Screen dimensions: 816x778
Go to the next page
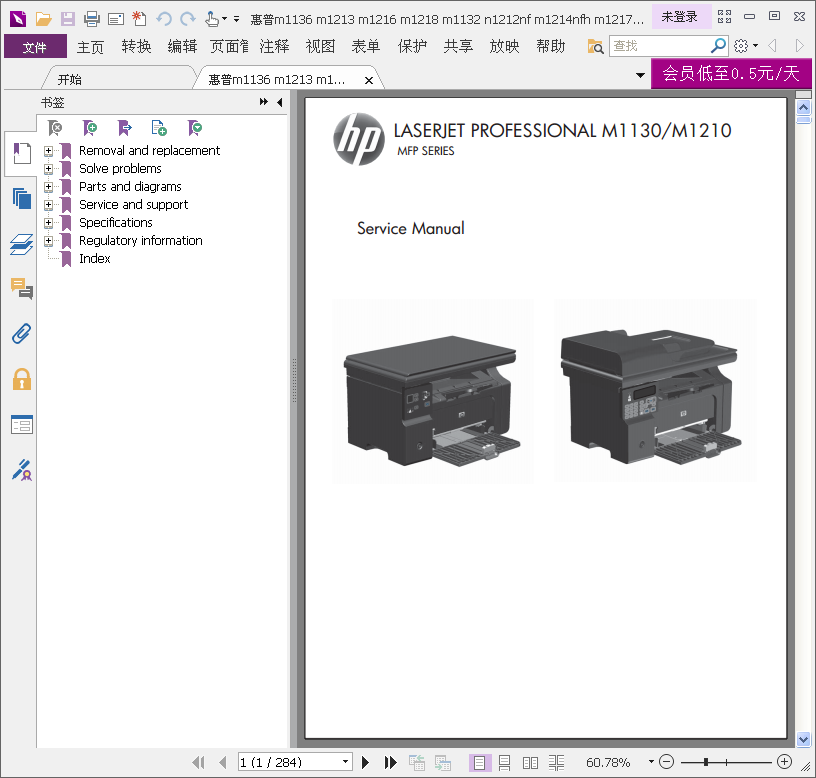[x=365, y=762]
